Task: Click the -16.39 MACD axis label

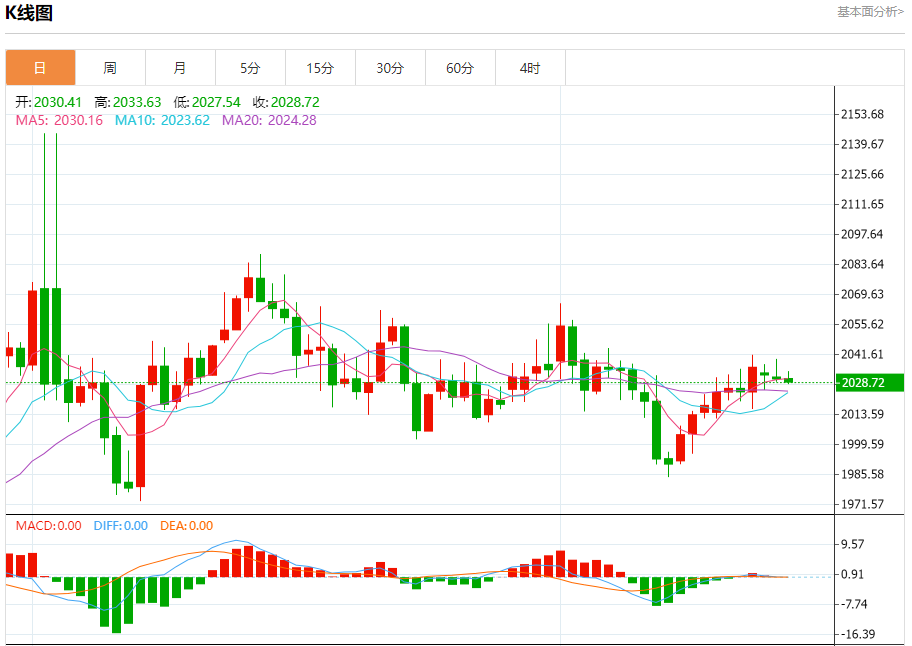Action: coord(858,634)
